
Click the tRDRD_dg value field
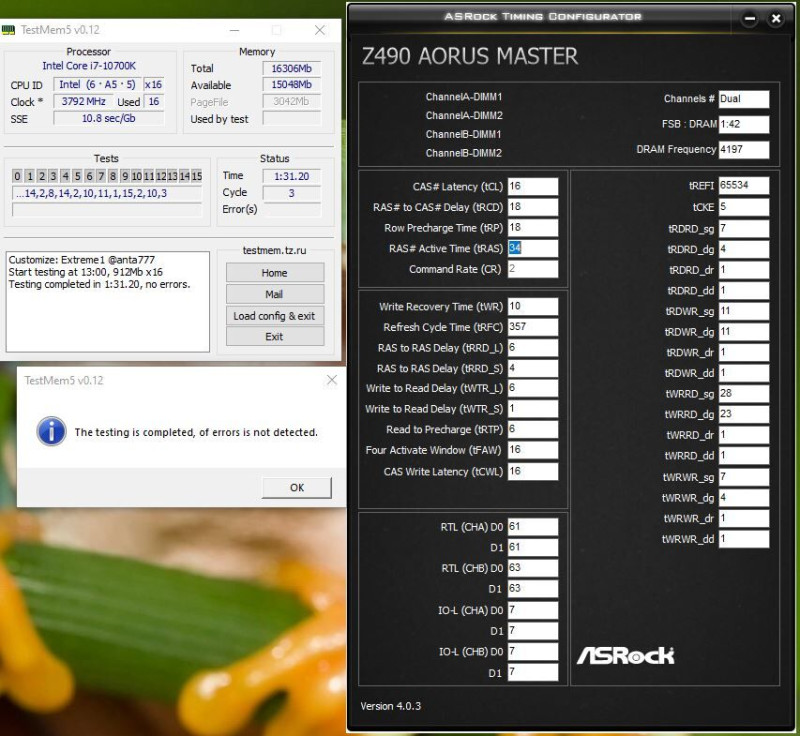pyautogui.click(x=744, y=249)
